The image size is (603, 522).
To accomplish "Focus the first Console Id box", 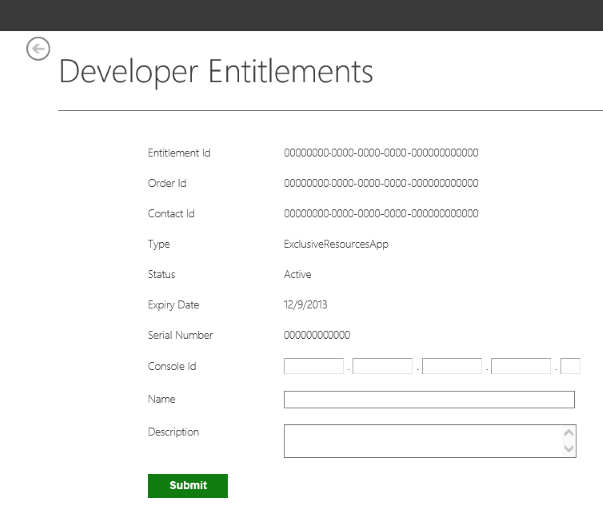I will pyautogui.click(x=314, y=366).
